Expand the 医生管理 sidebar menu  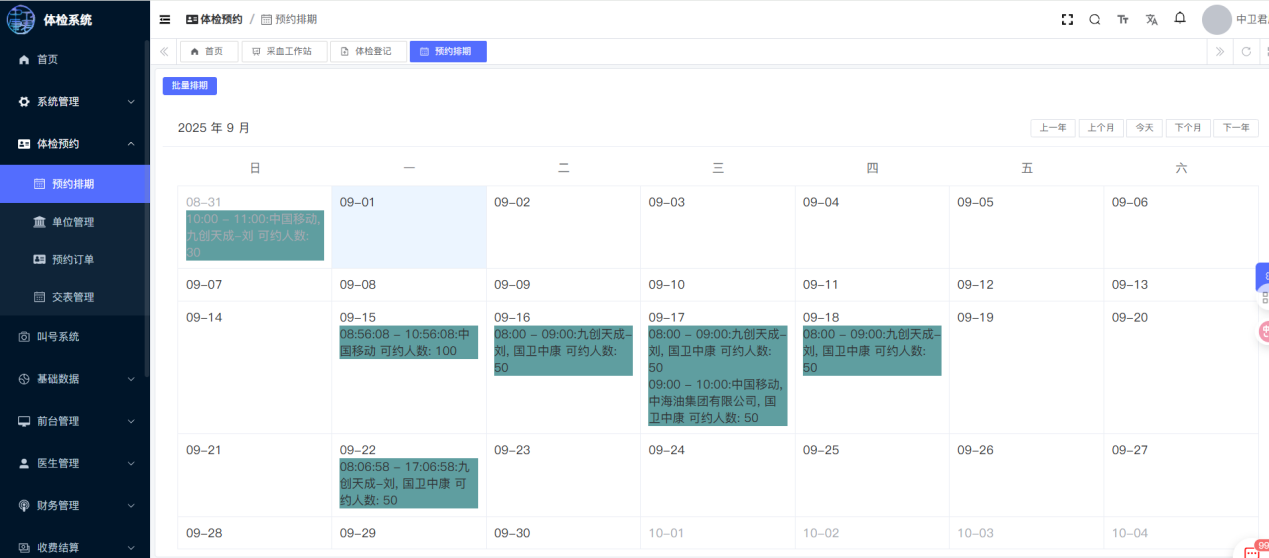point(75,463)
